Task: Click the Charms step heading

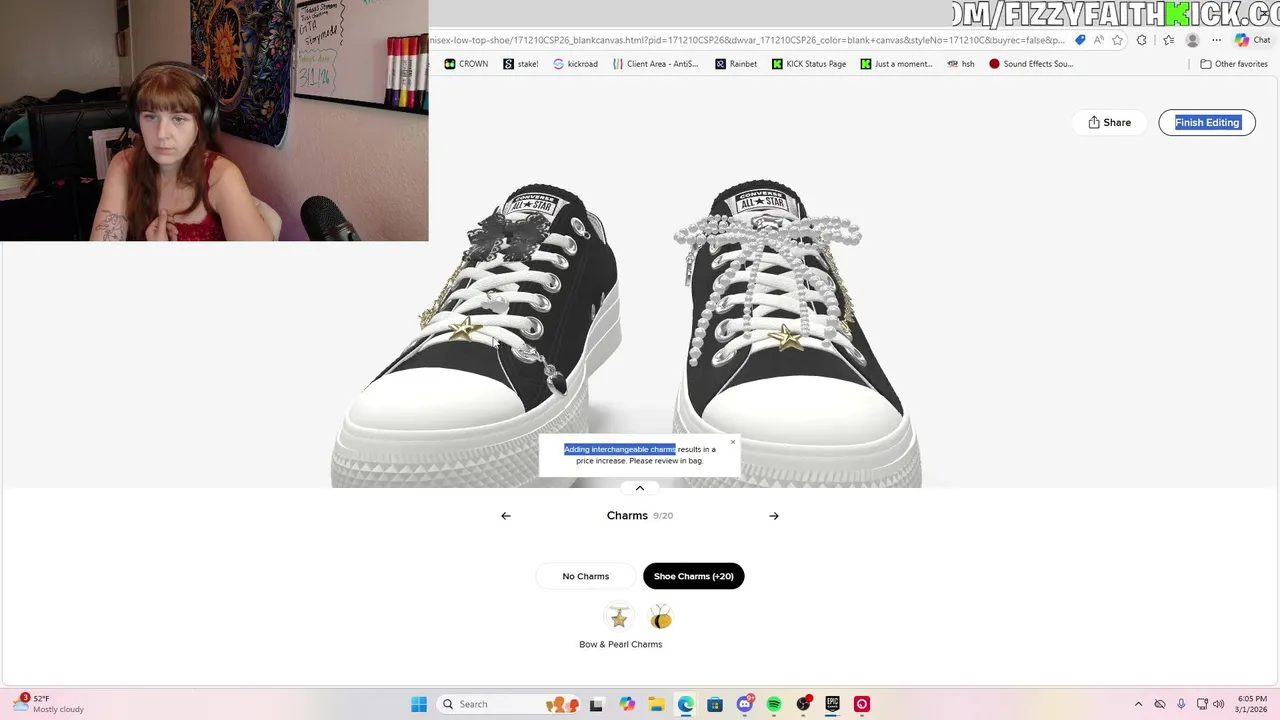Action: 627,516
